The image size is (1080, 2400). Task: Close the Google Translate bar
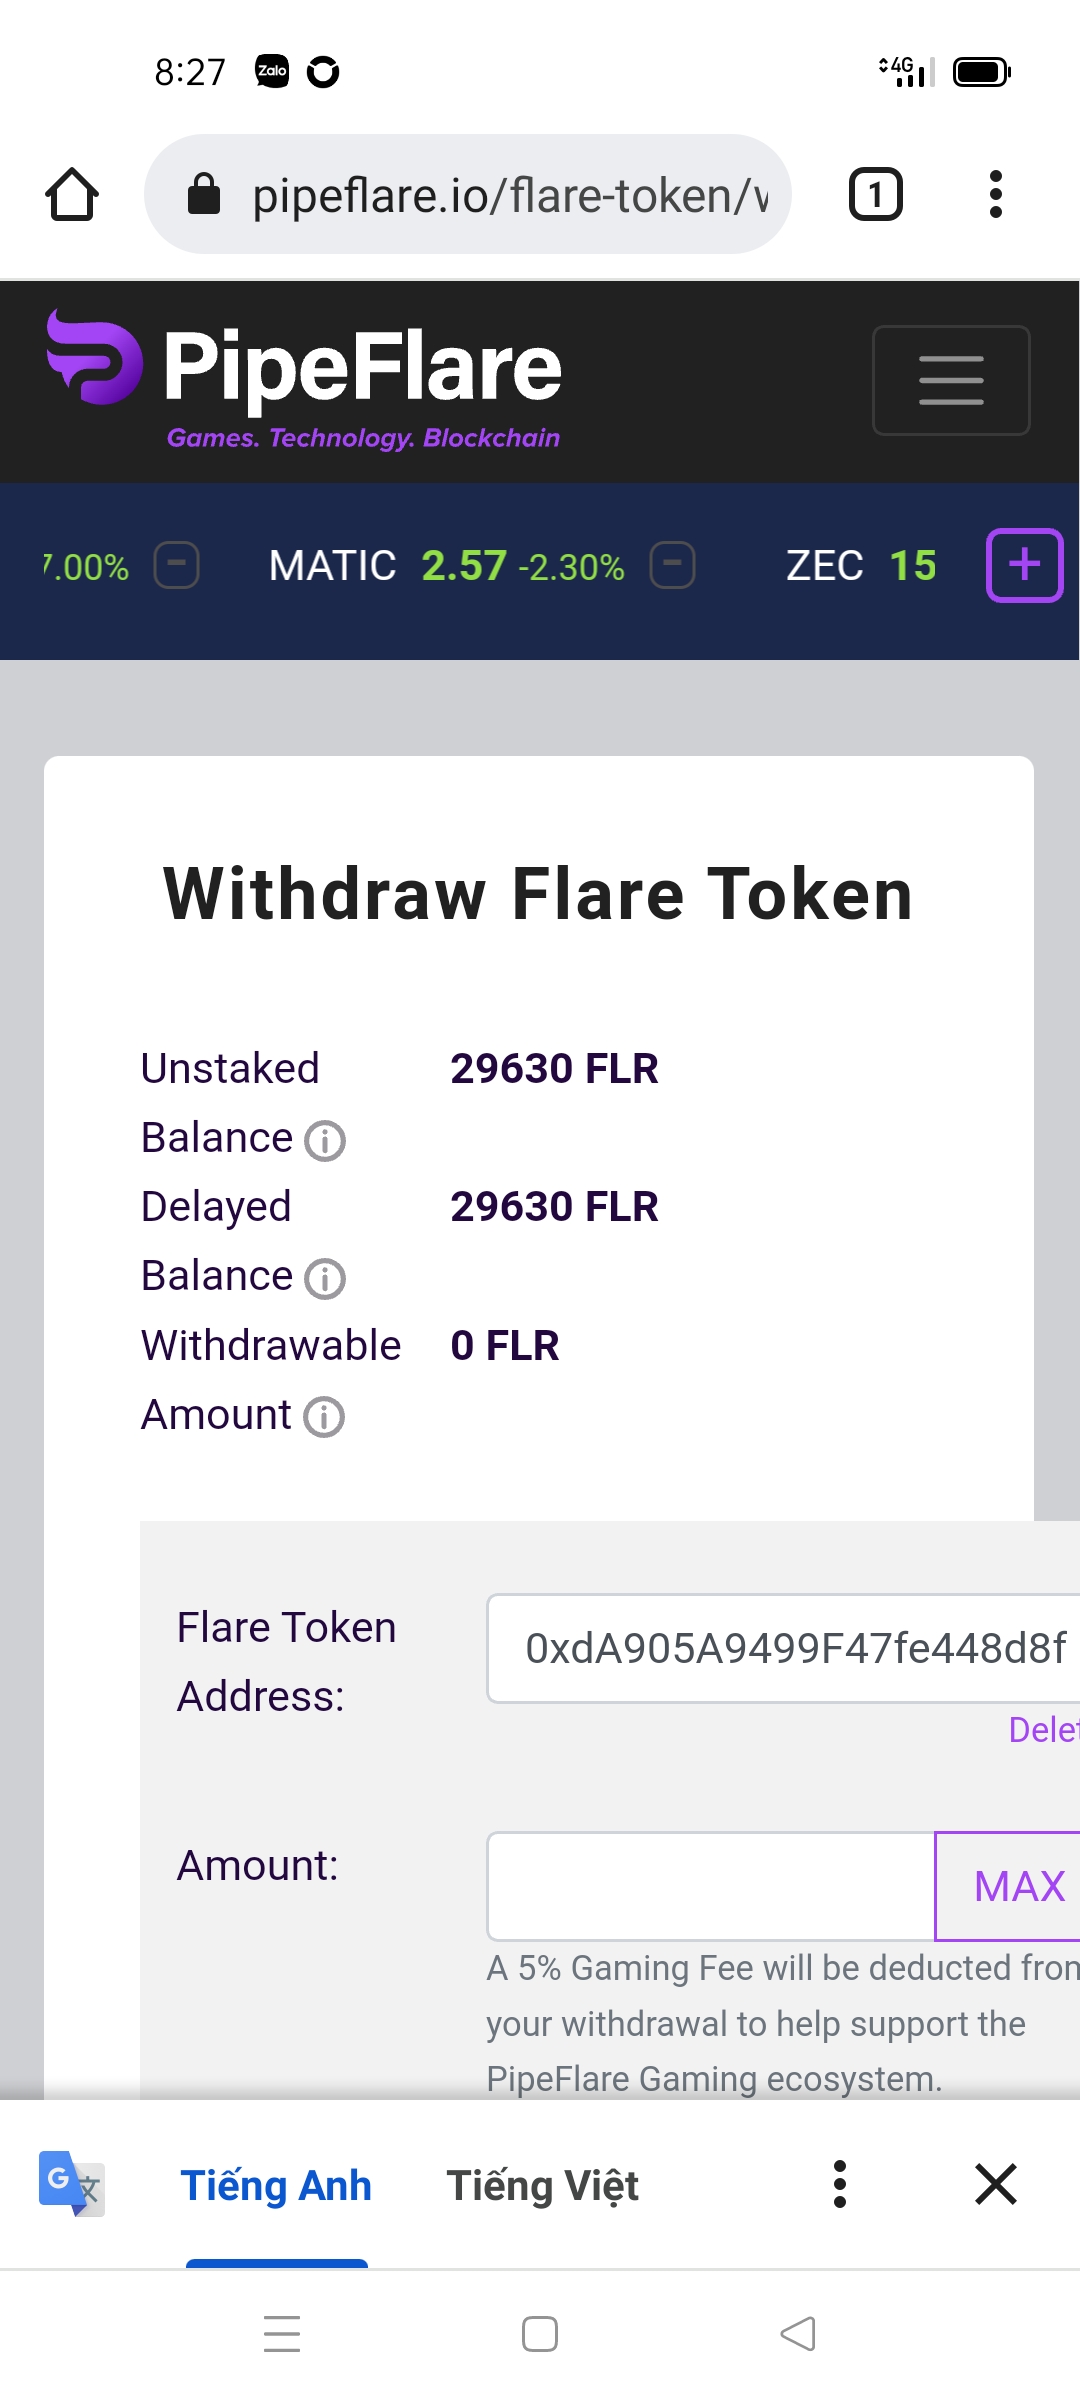pyautogui.click(x=996, y=2184)
